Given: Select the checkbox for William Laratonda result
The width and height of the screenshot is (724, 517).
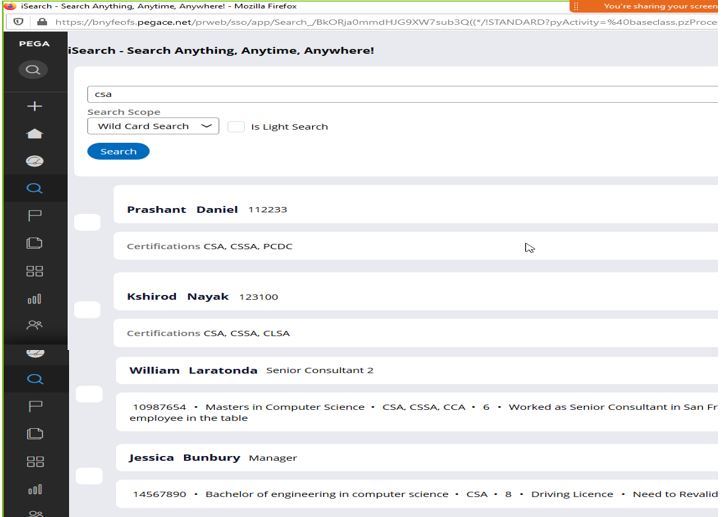Looking at the screenshot, I should pyautogui.click(x=89, y=394).
